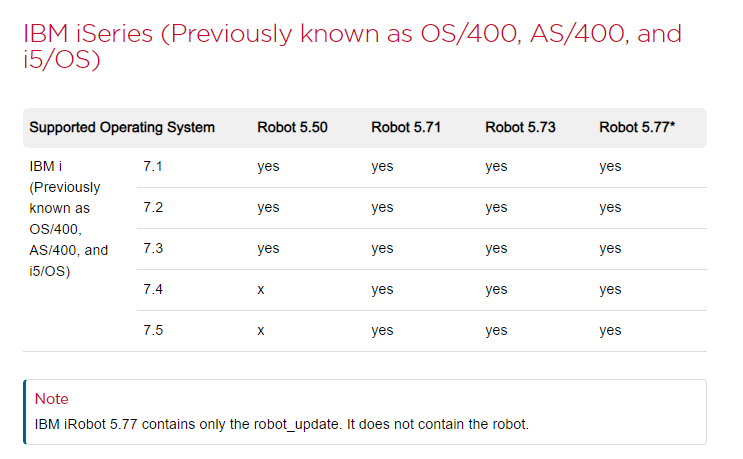Click the Robot 5.50 column header

[x=292, y=127]
